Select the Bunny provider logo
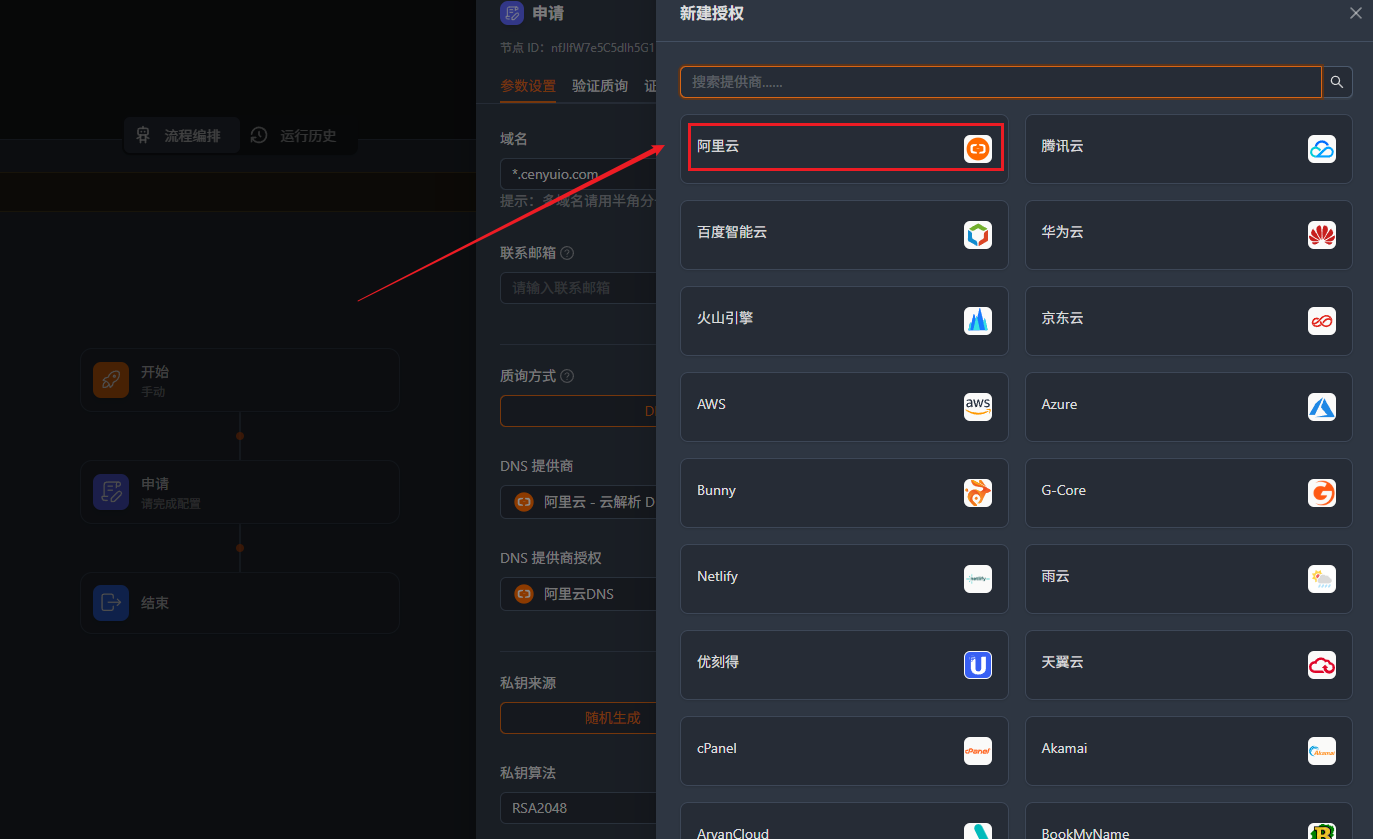1373x839 pixels. click(977, 493)
